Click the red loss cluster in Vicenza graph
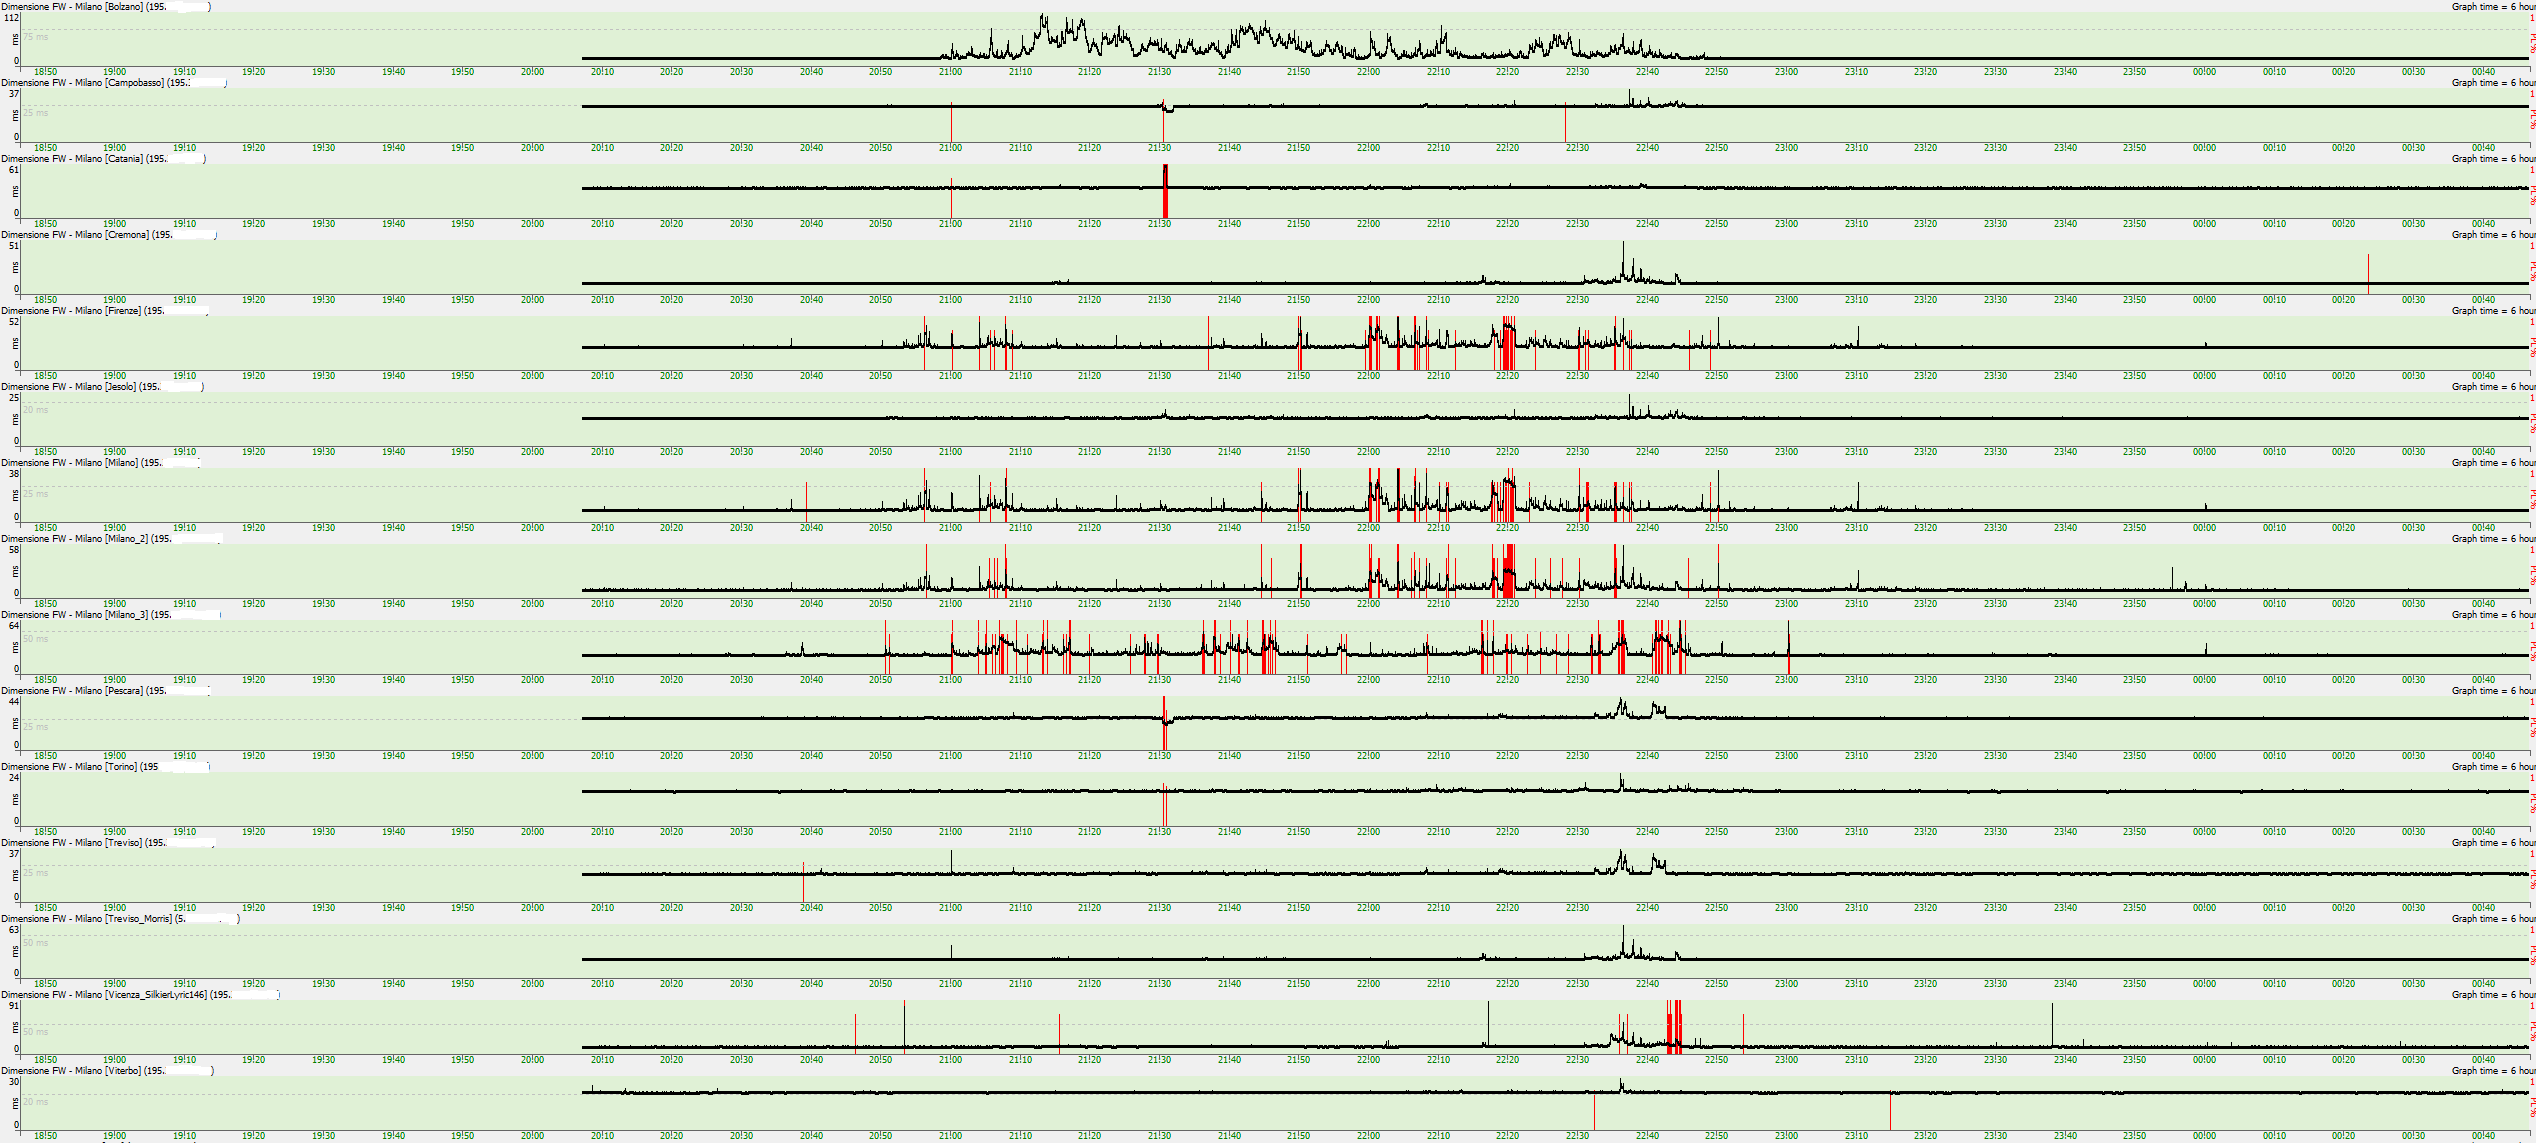 [x=1674, y=1028]
